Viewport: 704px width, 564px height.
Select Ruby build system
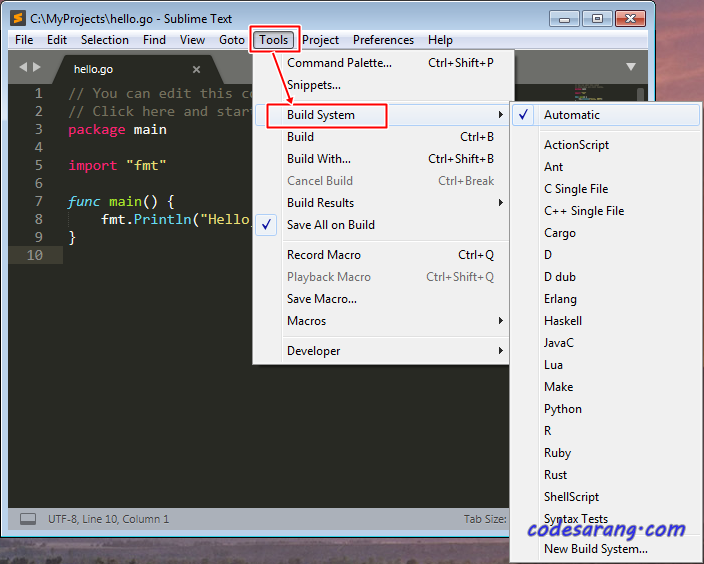click(606, 453)
